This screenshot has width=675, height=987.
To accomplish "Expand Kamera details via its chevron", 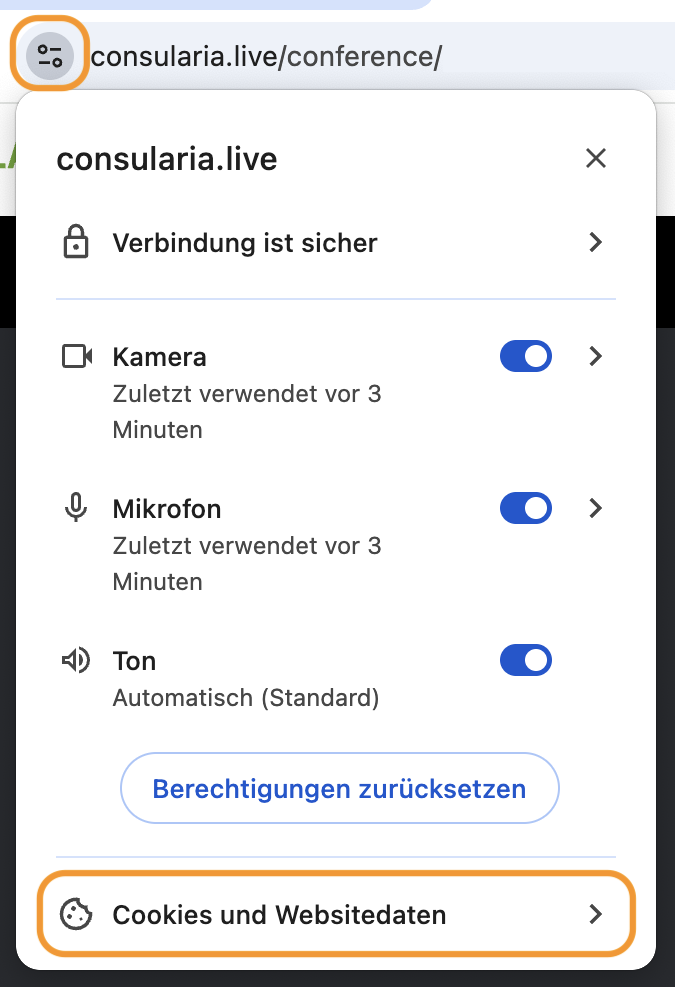I will point(596,356).
